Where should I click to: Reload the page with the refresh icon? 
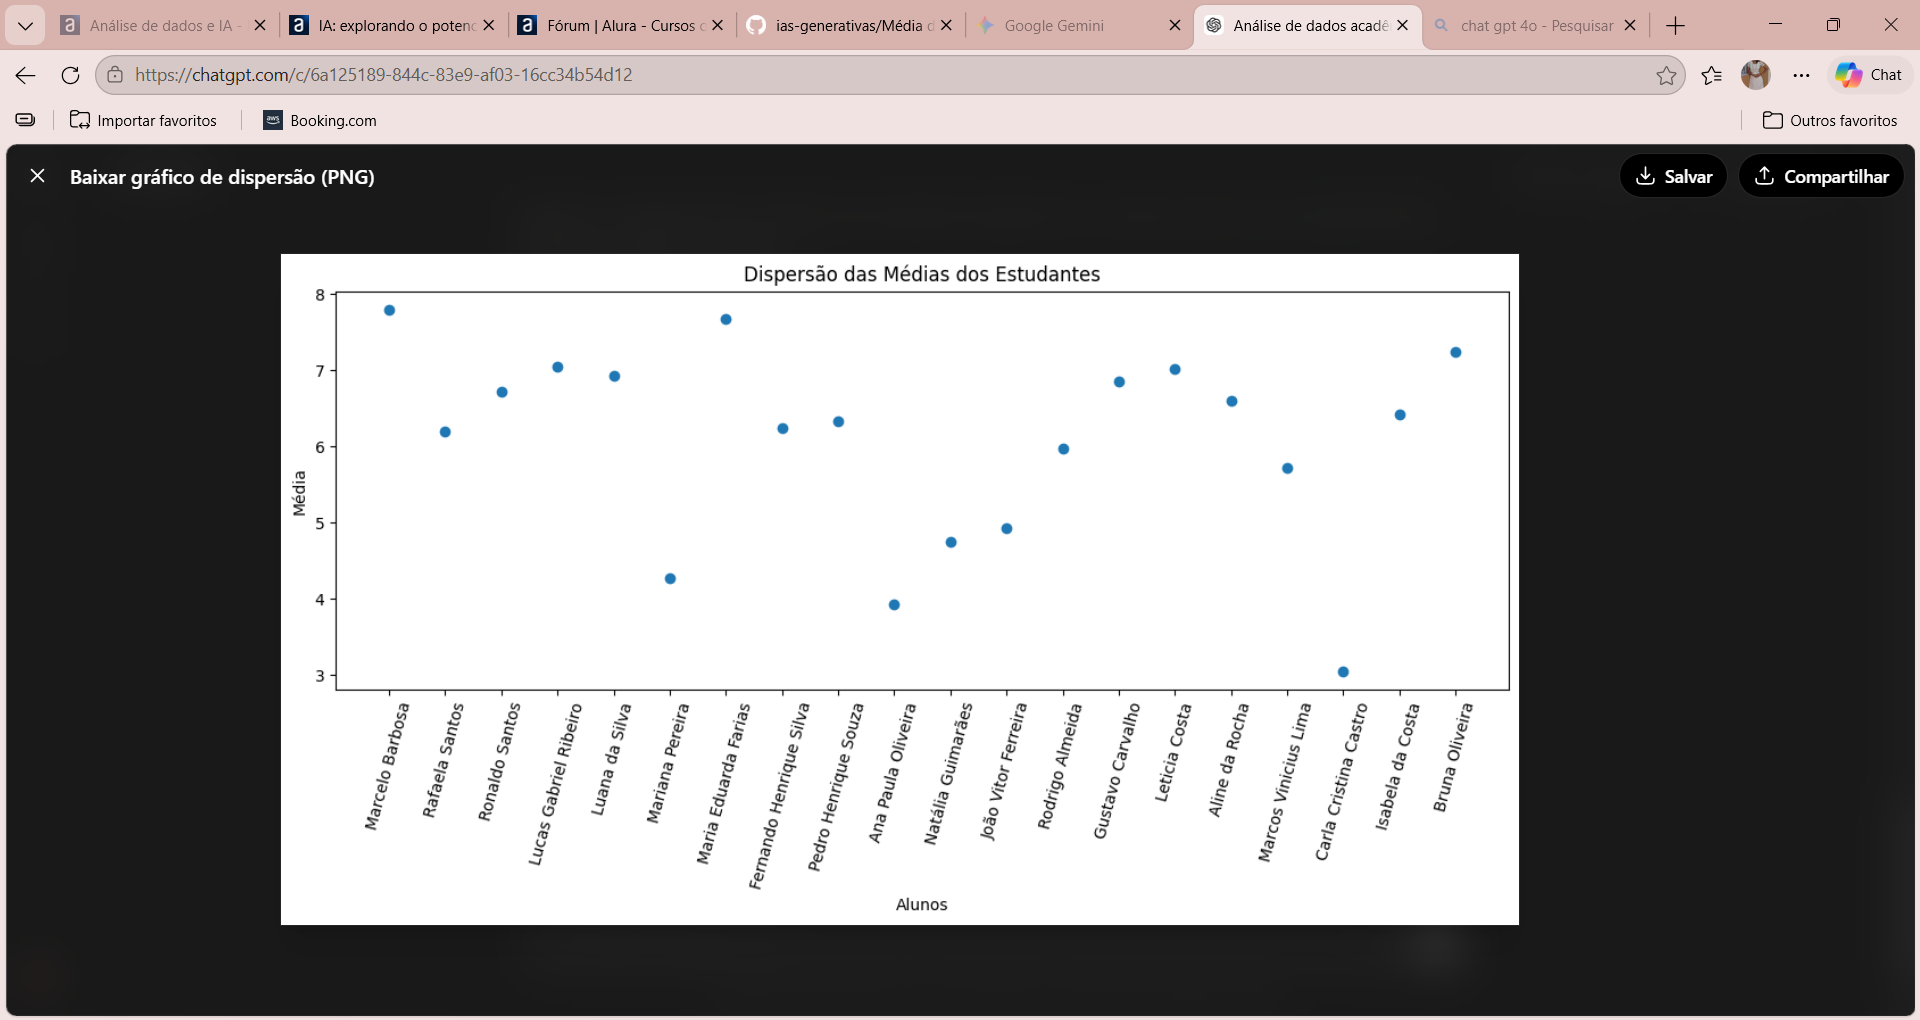pos(70,75)
